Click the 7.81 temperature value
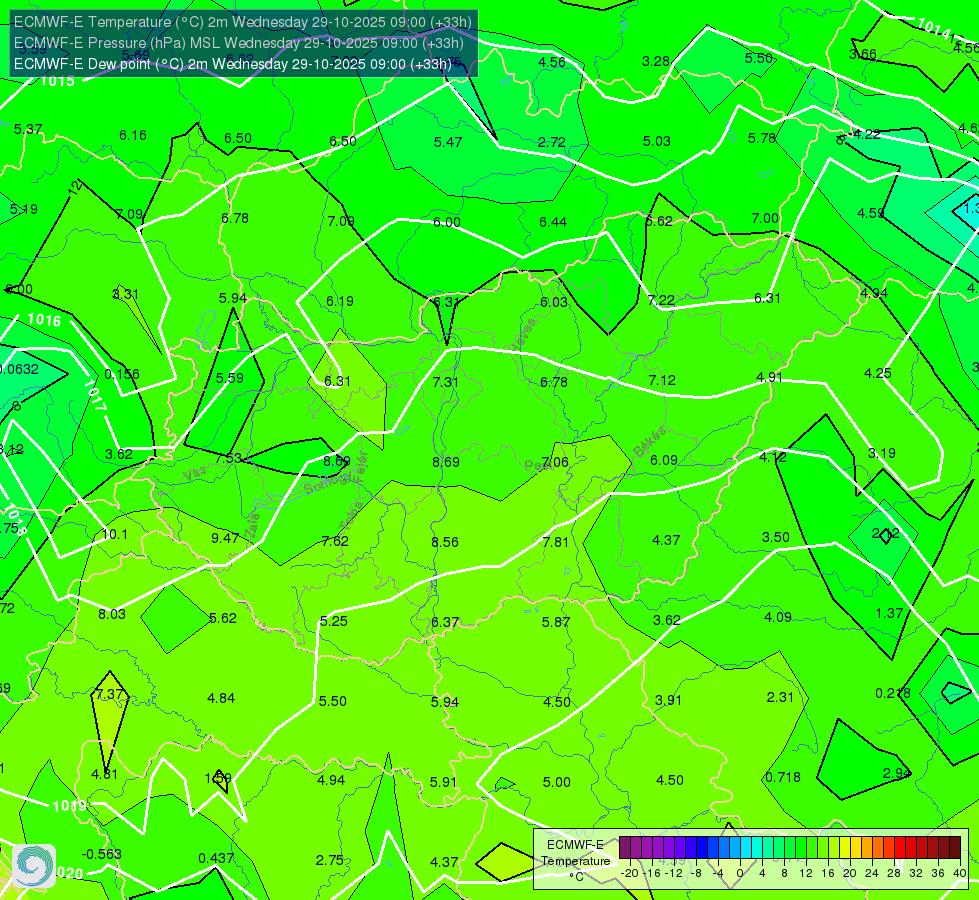Image resolution: width=979 pixels, height=900 pixels. tap(555, 542)
